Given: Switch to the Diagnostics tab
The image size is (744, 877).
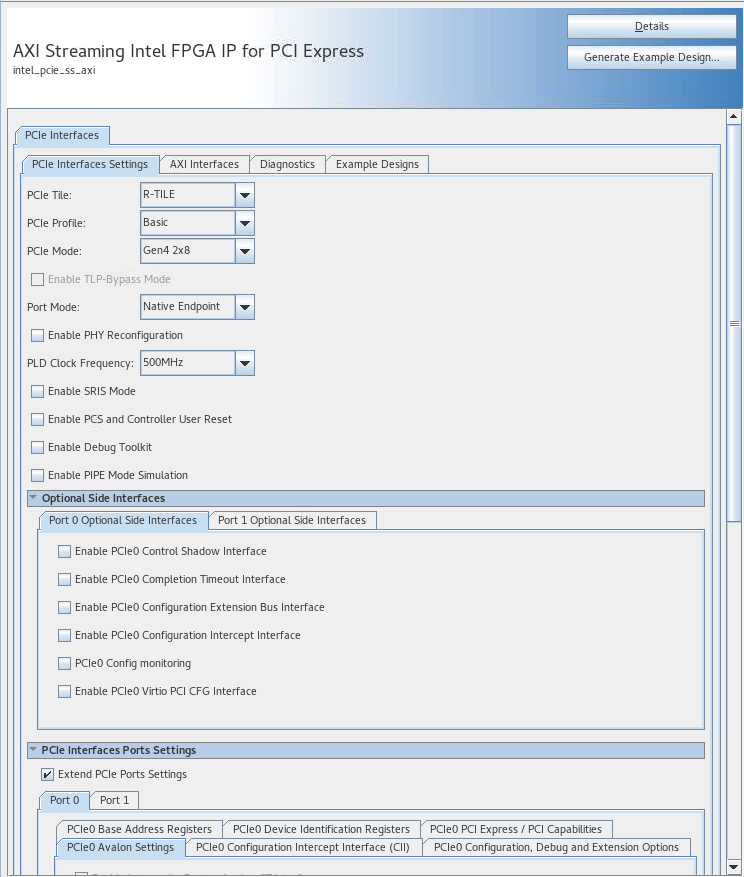Looking at the screenshot, I should 288,164.
